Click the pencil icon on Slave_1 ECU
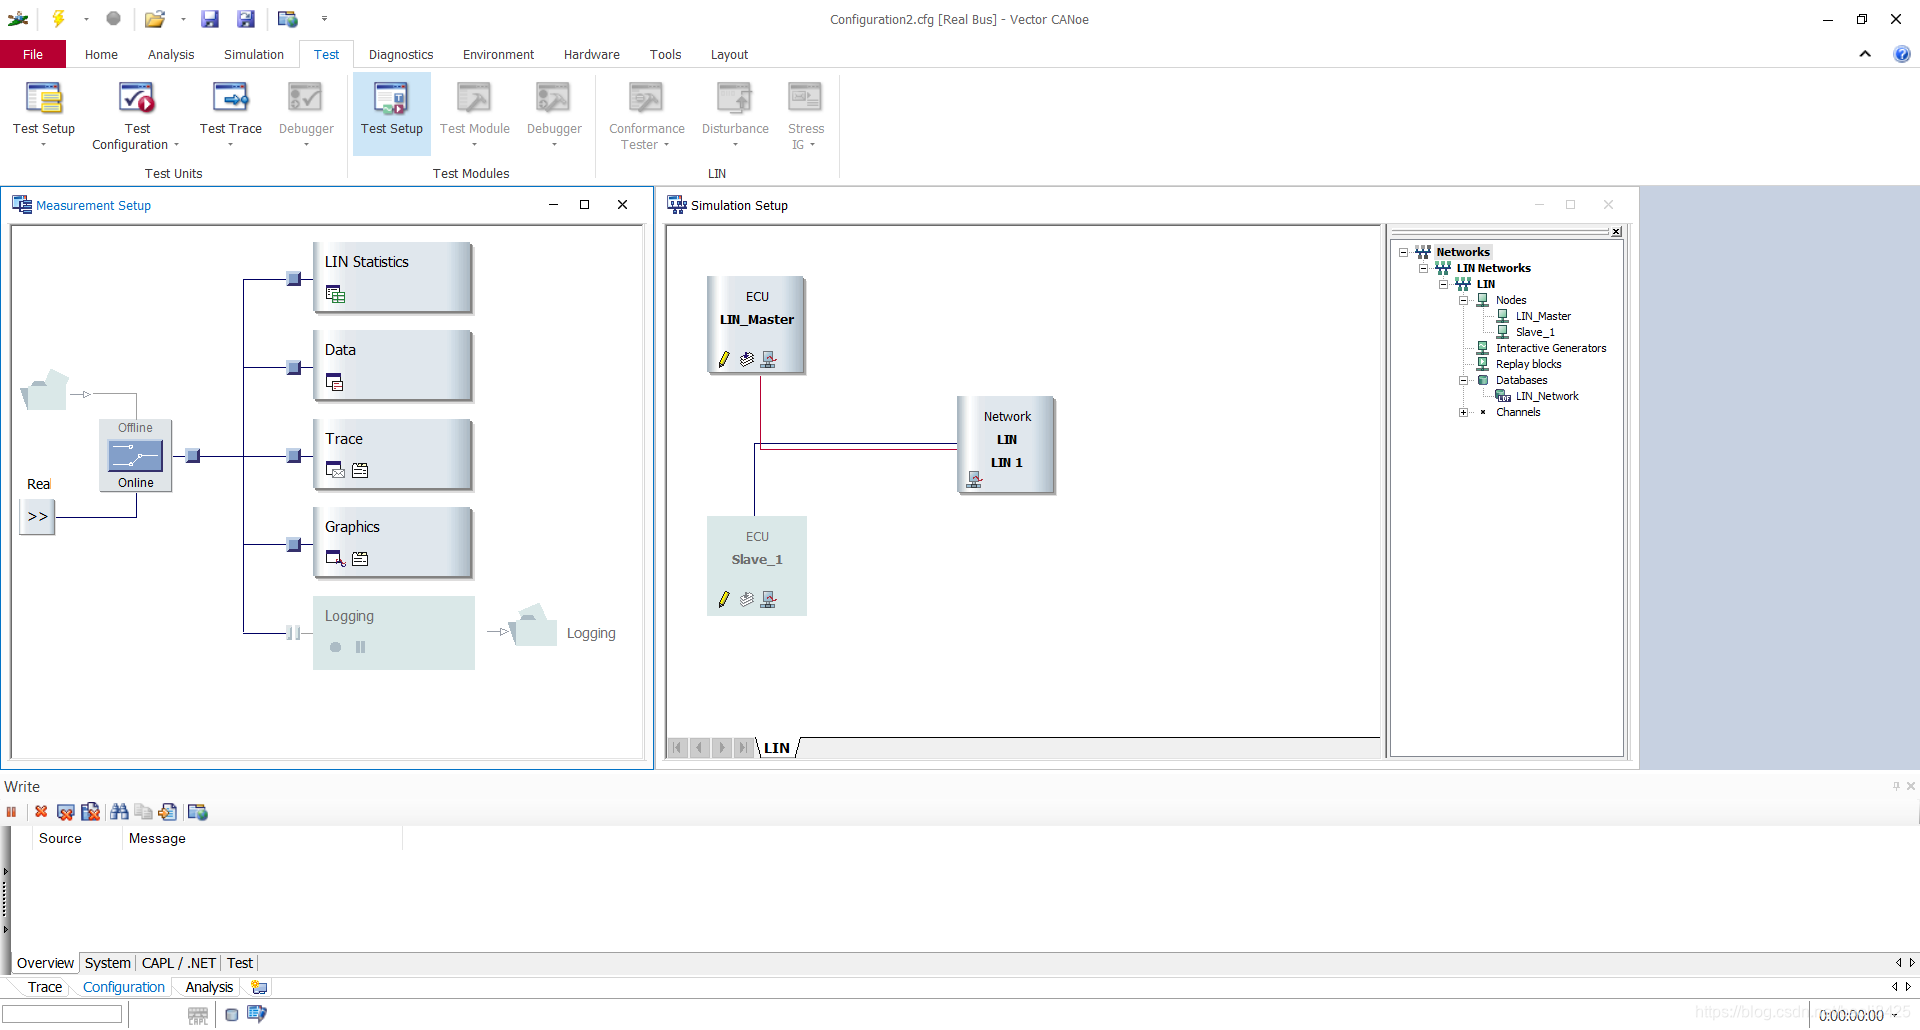The height and width of the screenshot is (1030, 1920). [724, 599]
